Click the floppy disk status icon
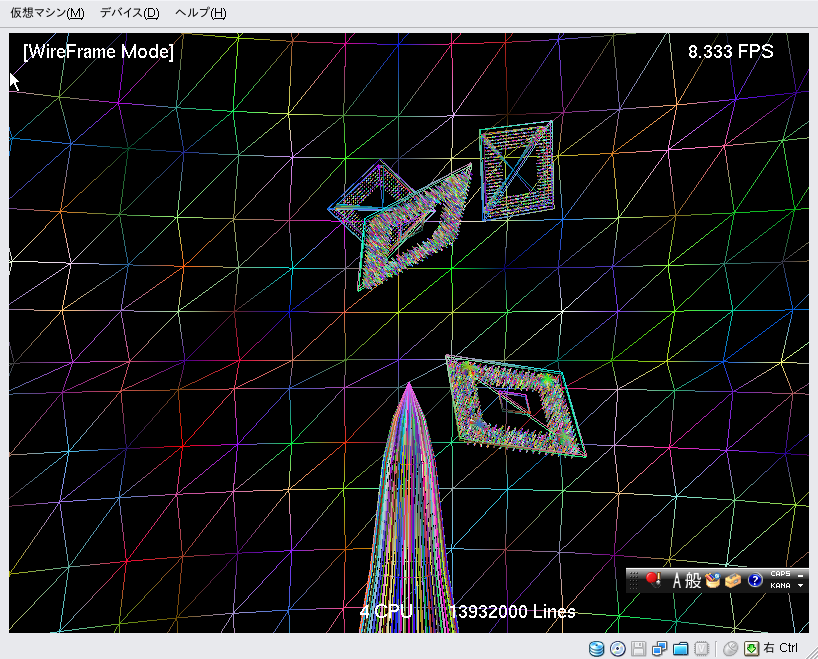Viewport: 818px width, 659px height. (x=639, y=648)
